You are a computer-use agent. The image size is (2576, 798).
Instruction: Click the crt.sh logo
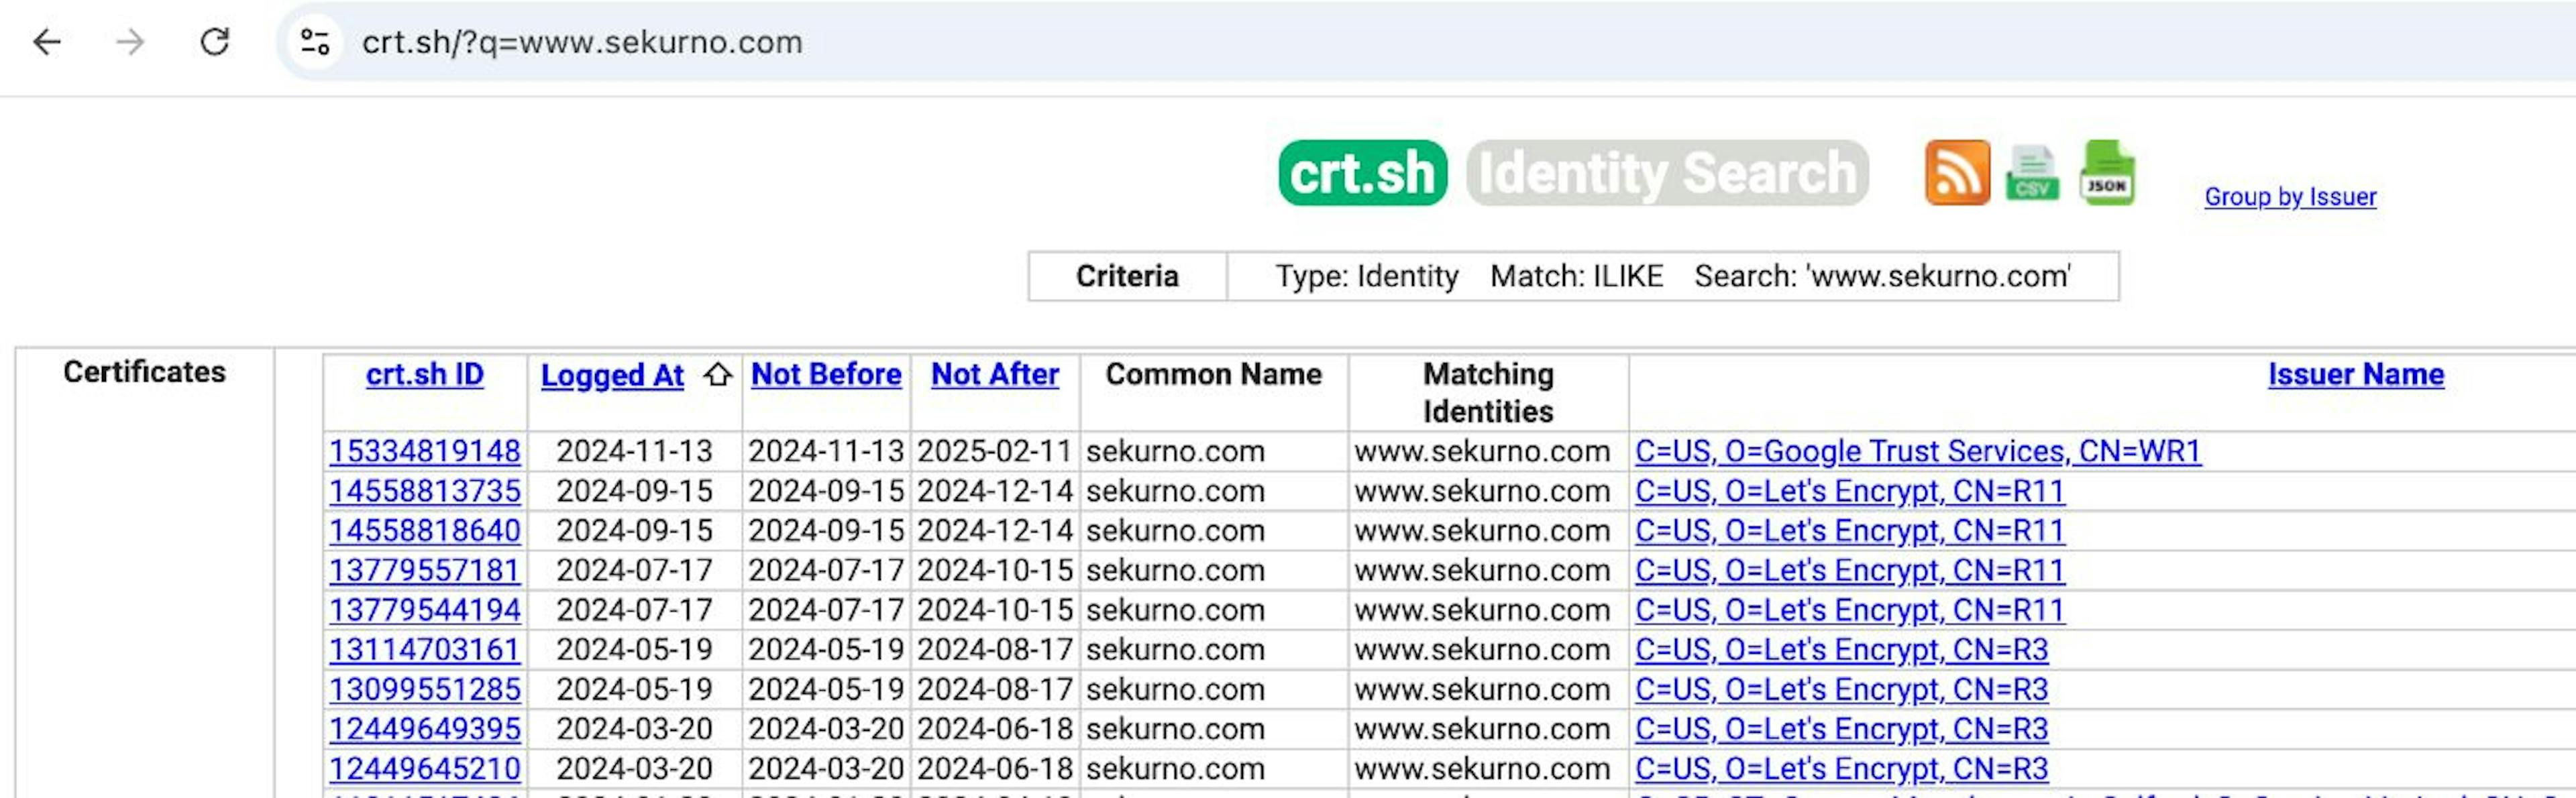point(1362,173)
